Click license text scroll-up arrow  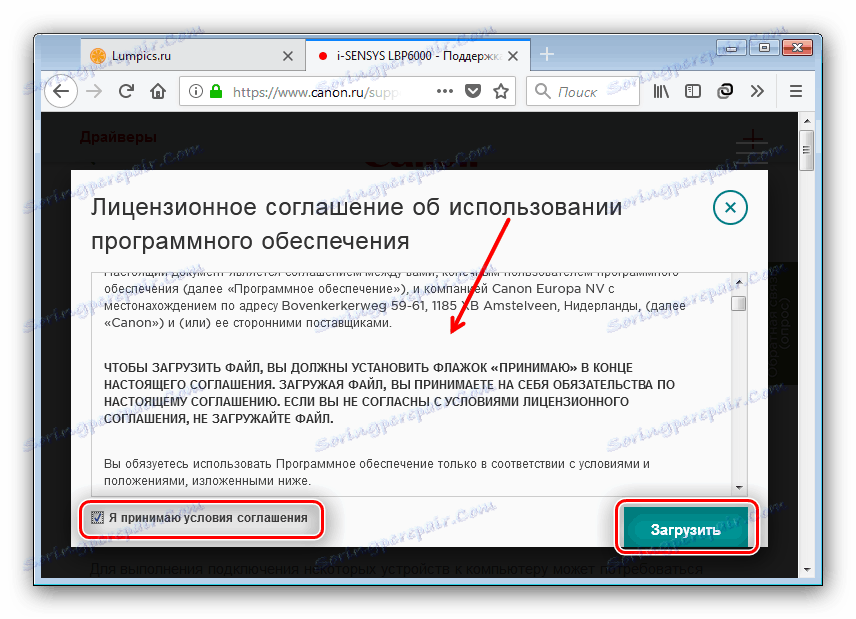click(x=739, y=282)
